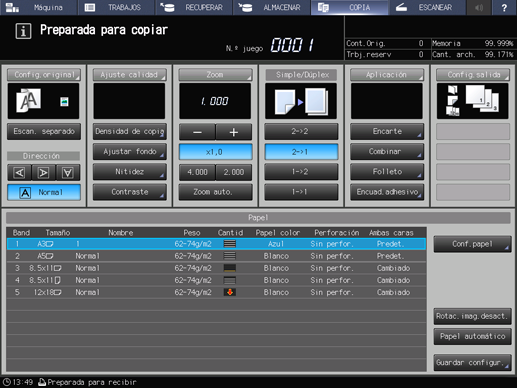The image size is (517, 388).
Task: Click the 1.000 zoom value display
Action: [215, 101]
